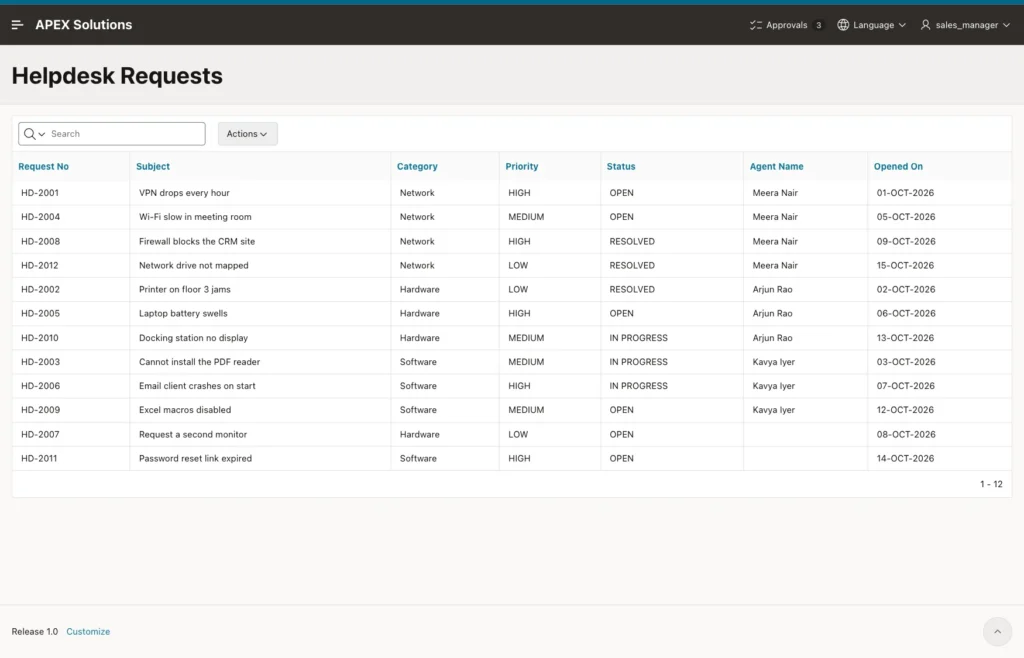Click the Release 1.0 footer text
The height and width of the screenshot is (658, 1024).
tap(35, 631)
